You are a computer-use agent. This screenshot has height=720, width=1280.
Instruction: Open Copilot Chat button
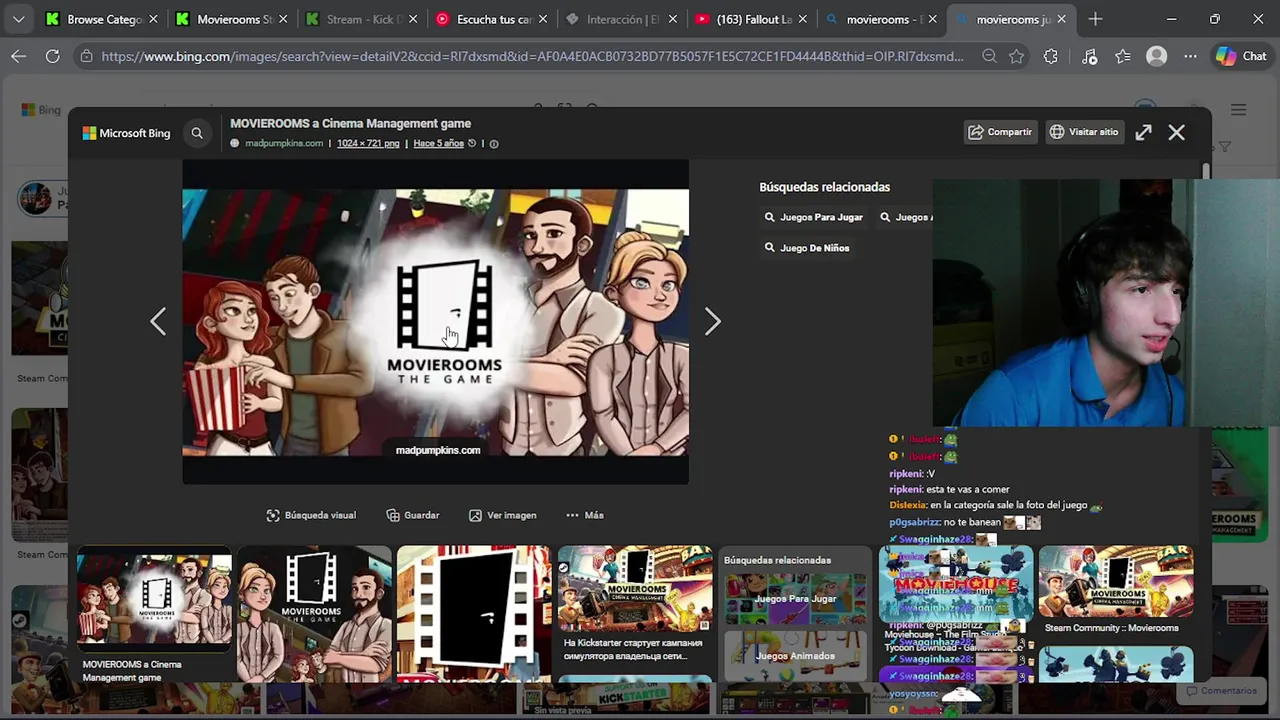click(x=1241, y=57)
